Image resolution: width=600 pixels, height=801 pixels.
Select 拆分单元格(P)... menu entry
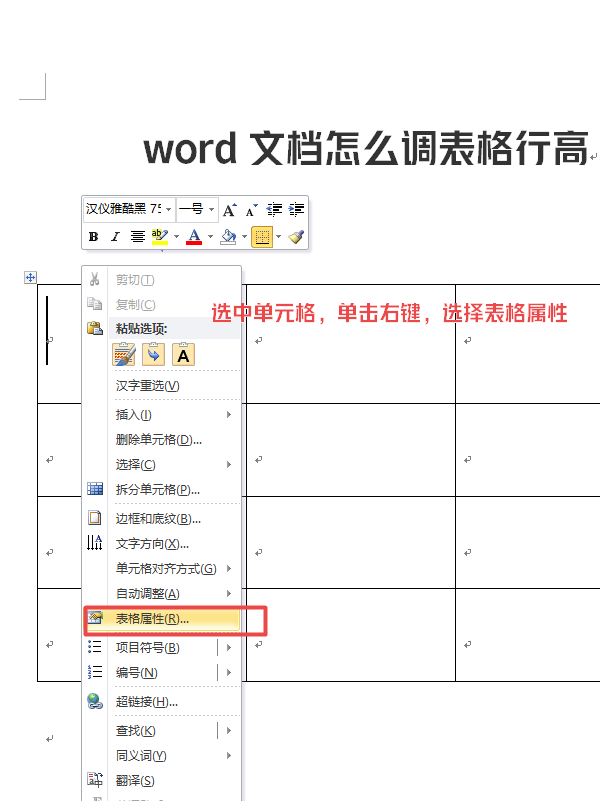(160, 490)
